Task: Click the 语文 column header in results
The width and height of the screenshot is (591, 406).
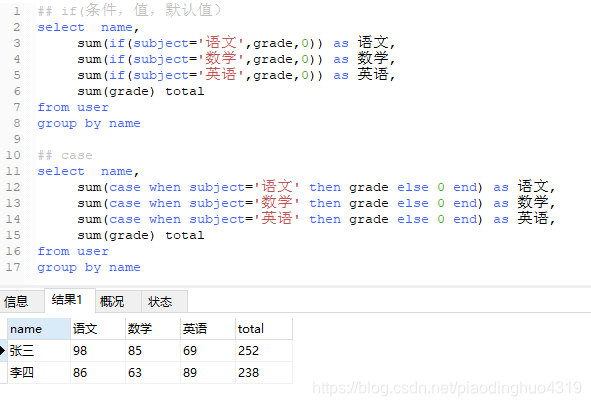Action: (x=98, y=329)
